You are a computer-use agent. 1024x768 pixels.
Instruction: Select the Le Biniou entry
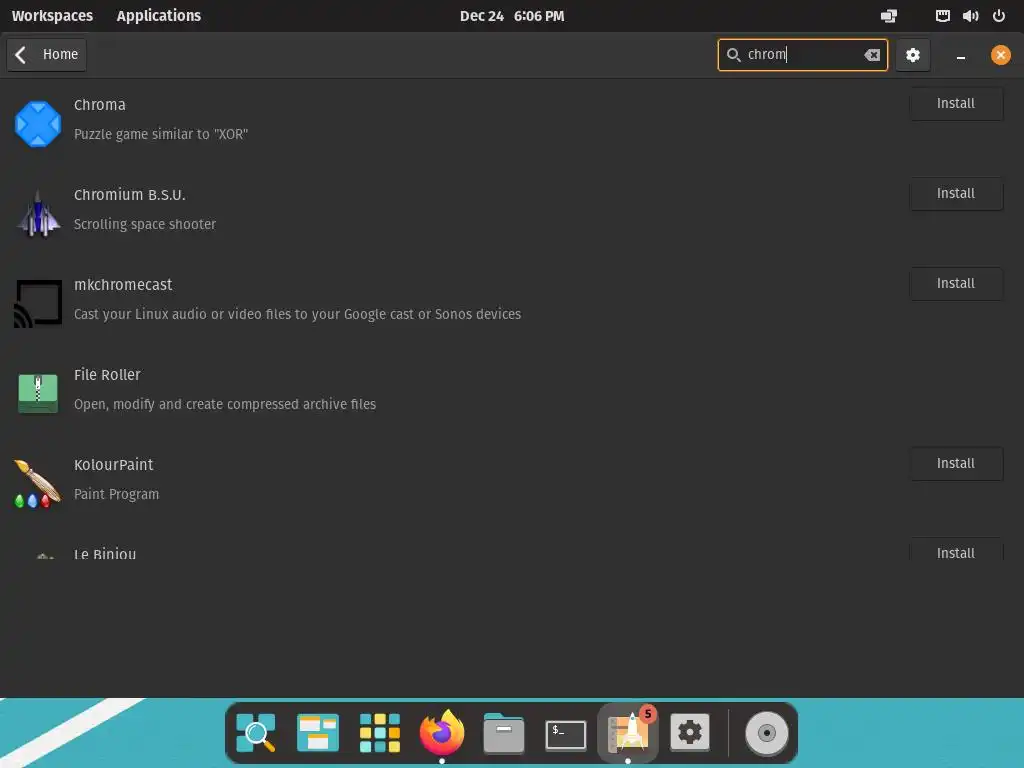click(x=105, y=554)
